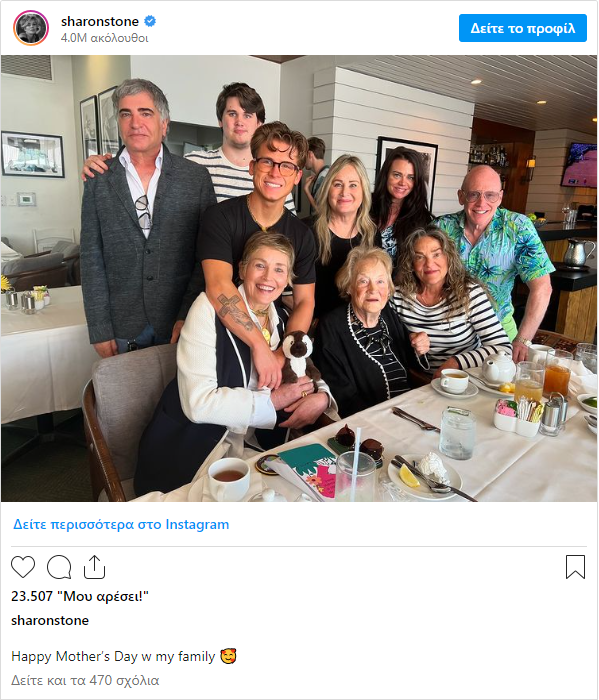599x700 pixels.
Task: View the 23.507 "Μου αρέσει!" likes list
Action: [x=79, y=596]
